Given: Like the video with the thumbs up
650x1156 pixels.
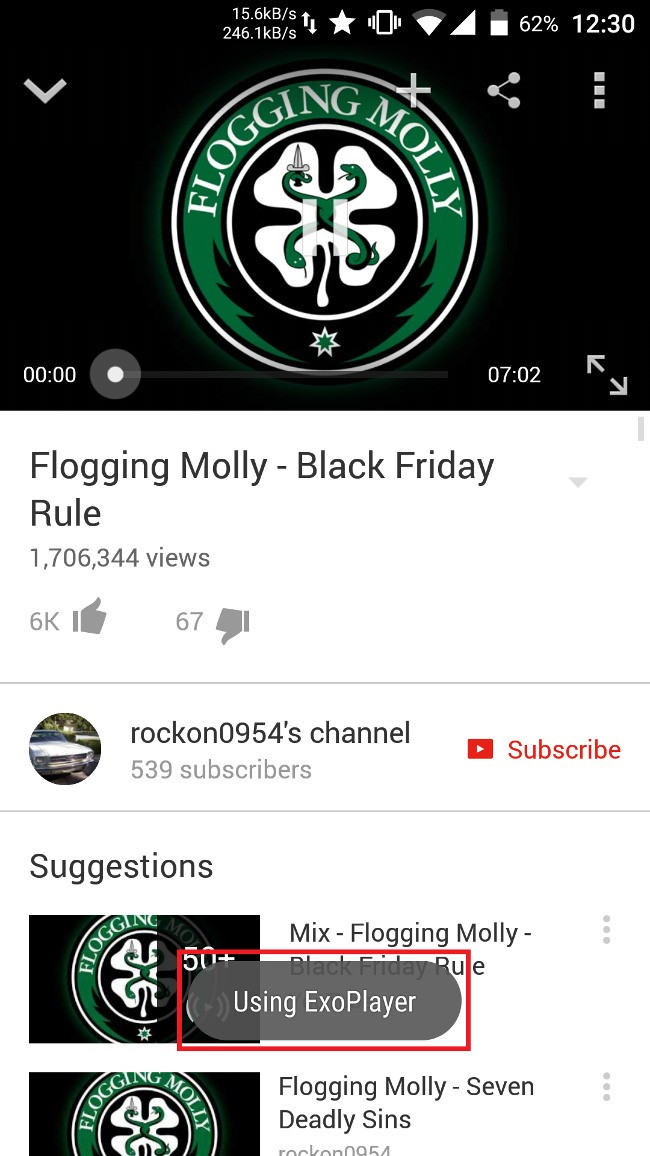Looking at the screenshot, I should click(90, 616).
